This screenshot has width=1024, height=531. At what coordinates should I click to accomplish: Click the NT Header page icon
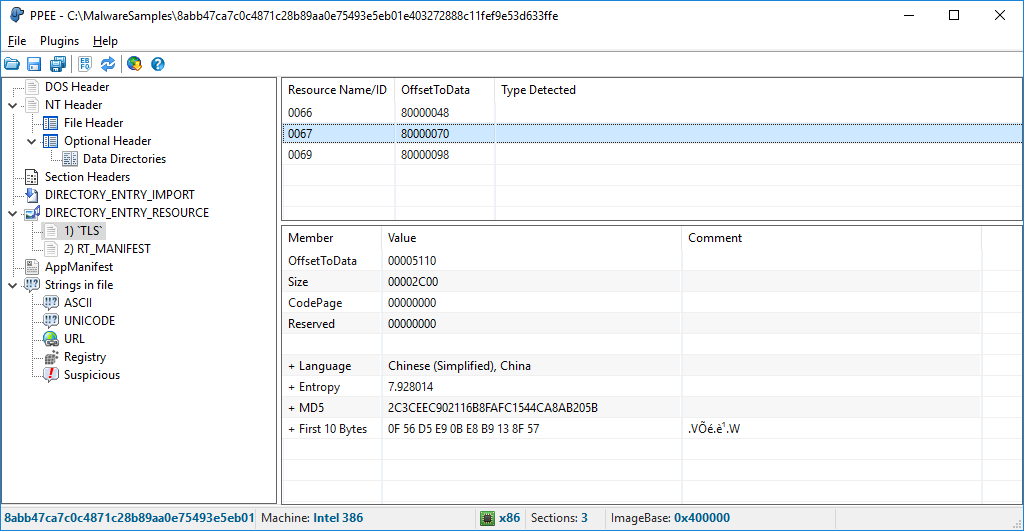[x=31, y=105]
